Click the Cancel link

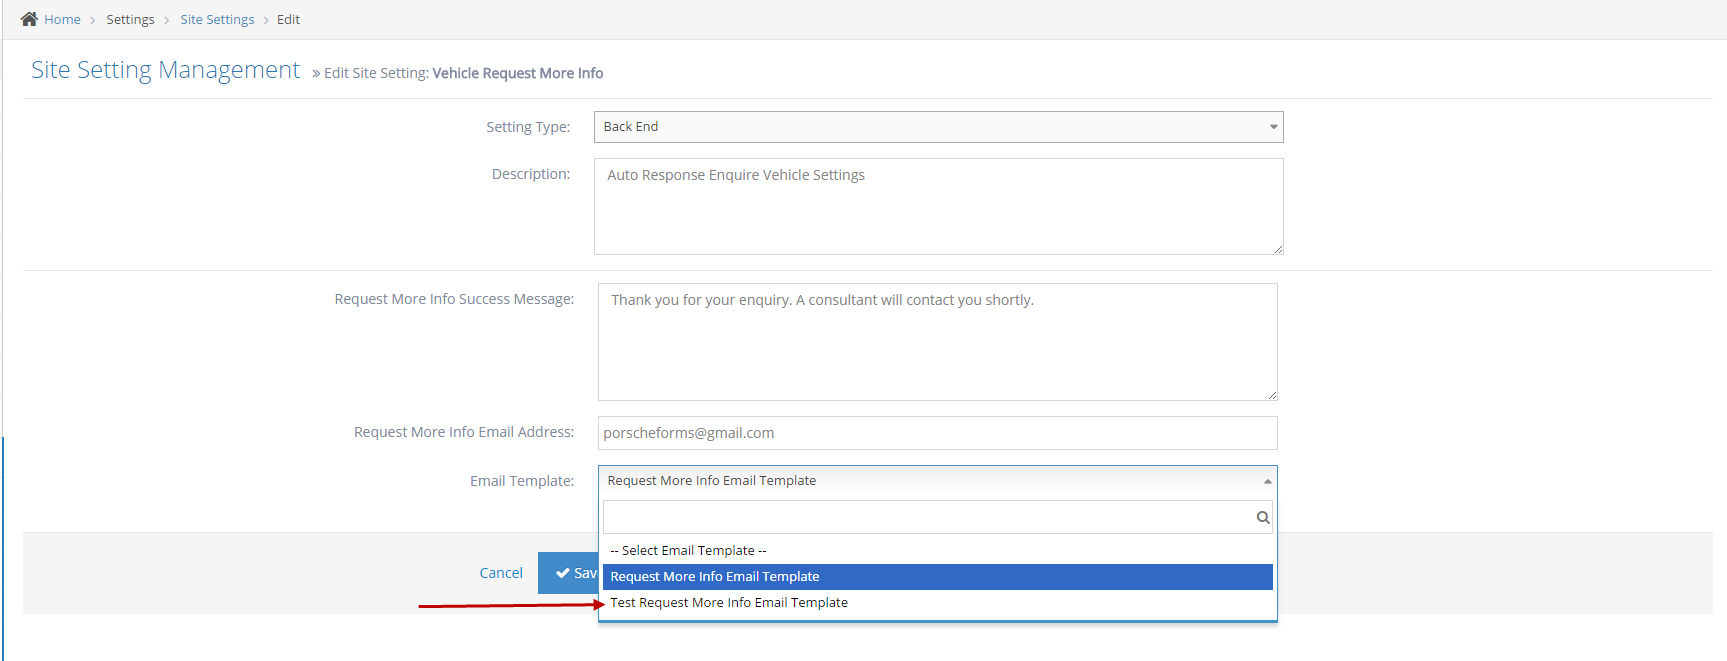pos(500,573)
